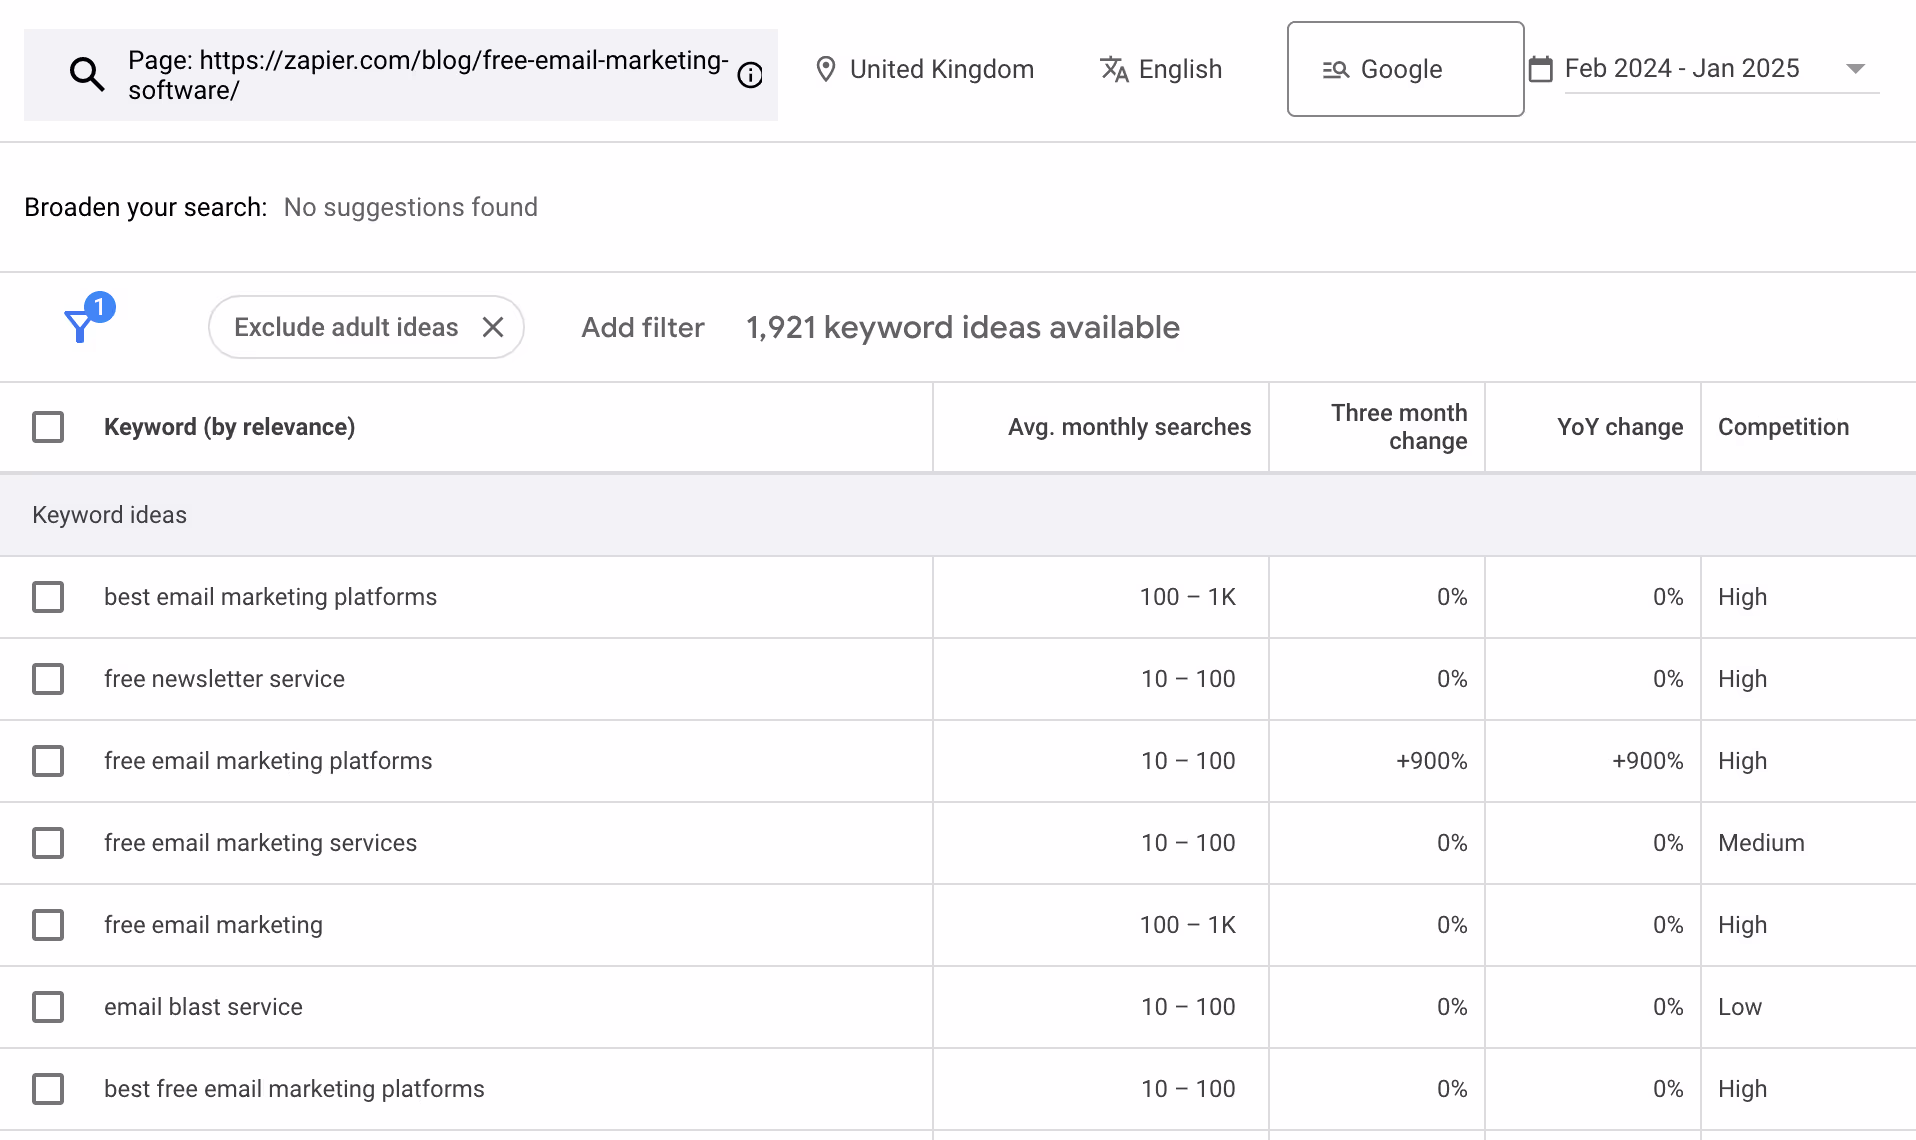Click the 'Keyword ideas' section row
Image resolution: width=1916 pixels, height=1140 pixels.
point(958,515)
